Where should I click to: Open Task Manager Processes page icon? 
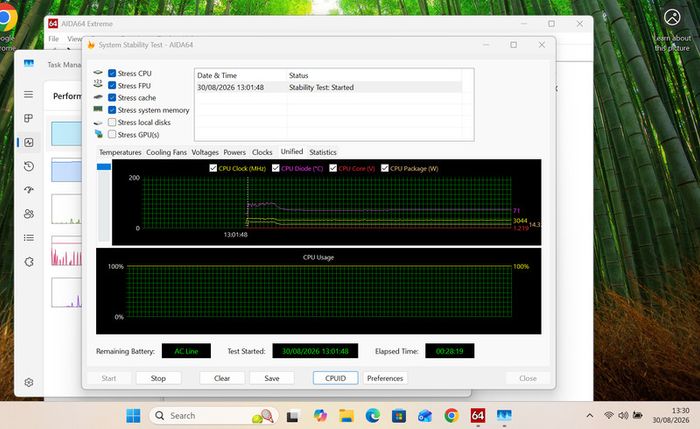[x=29, y=118]
